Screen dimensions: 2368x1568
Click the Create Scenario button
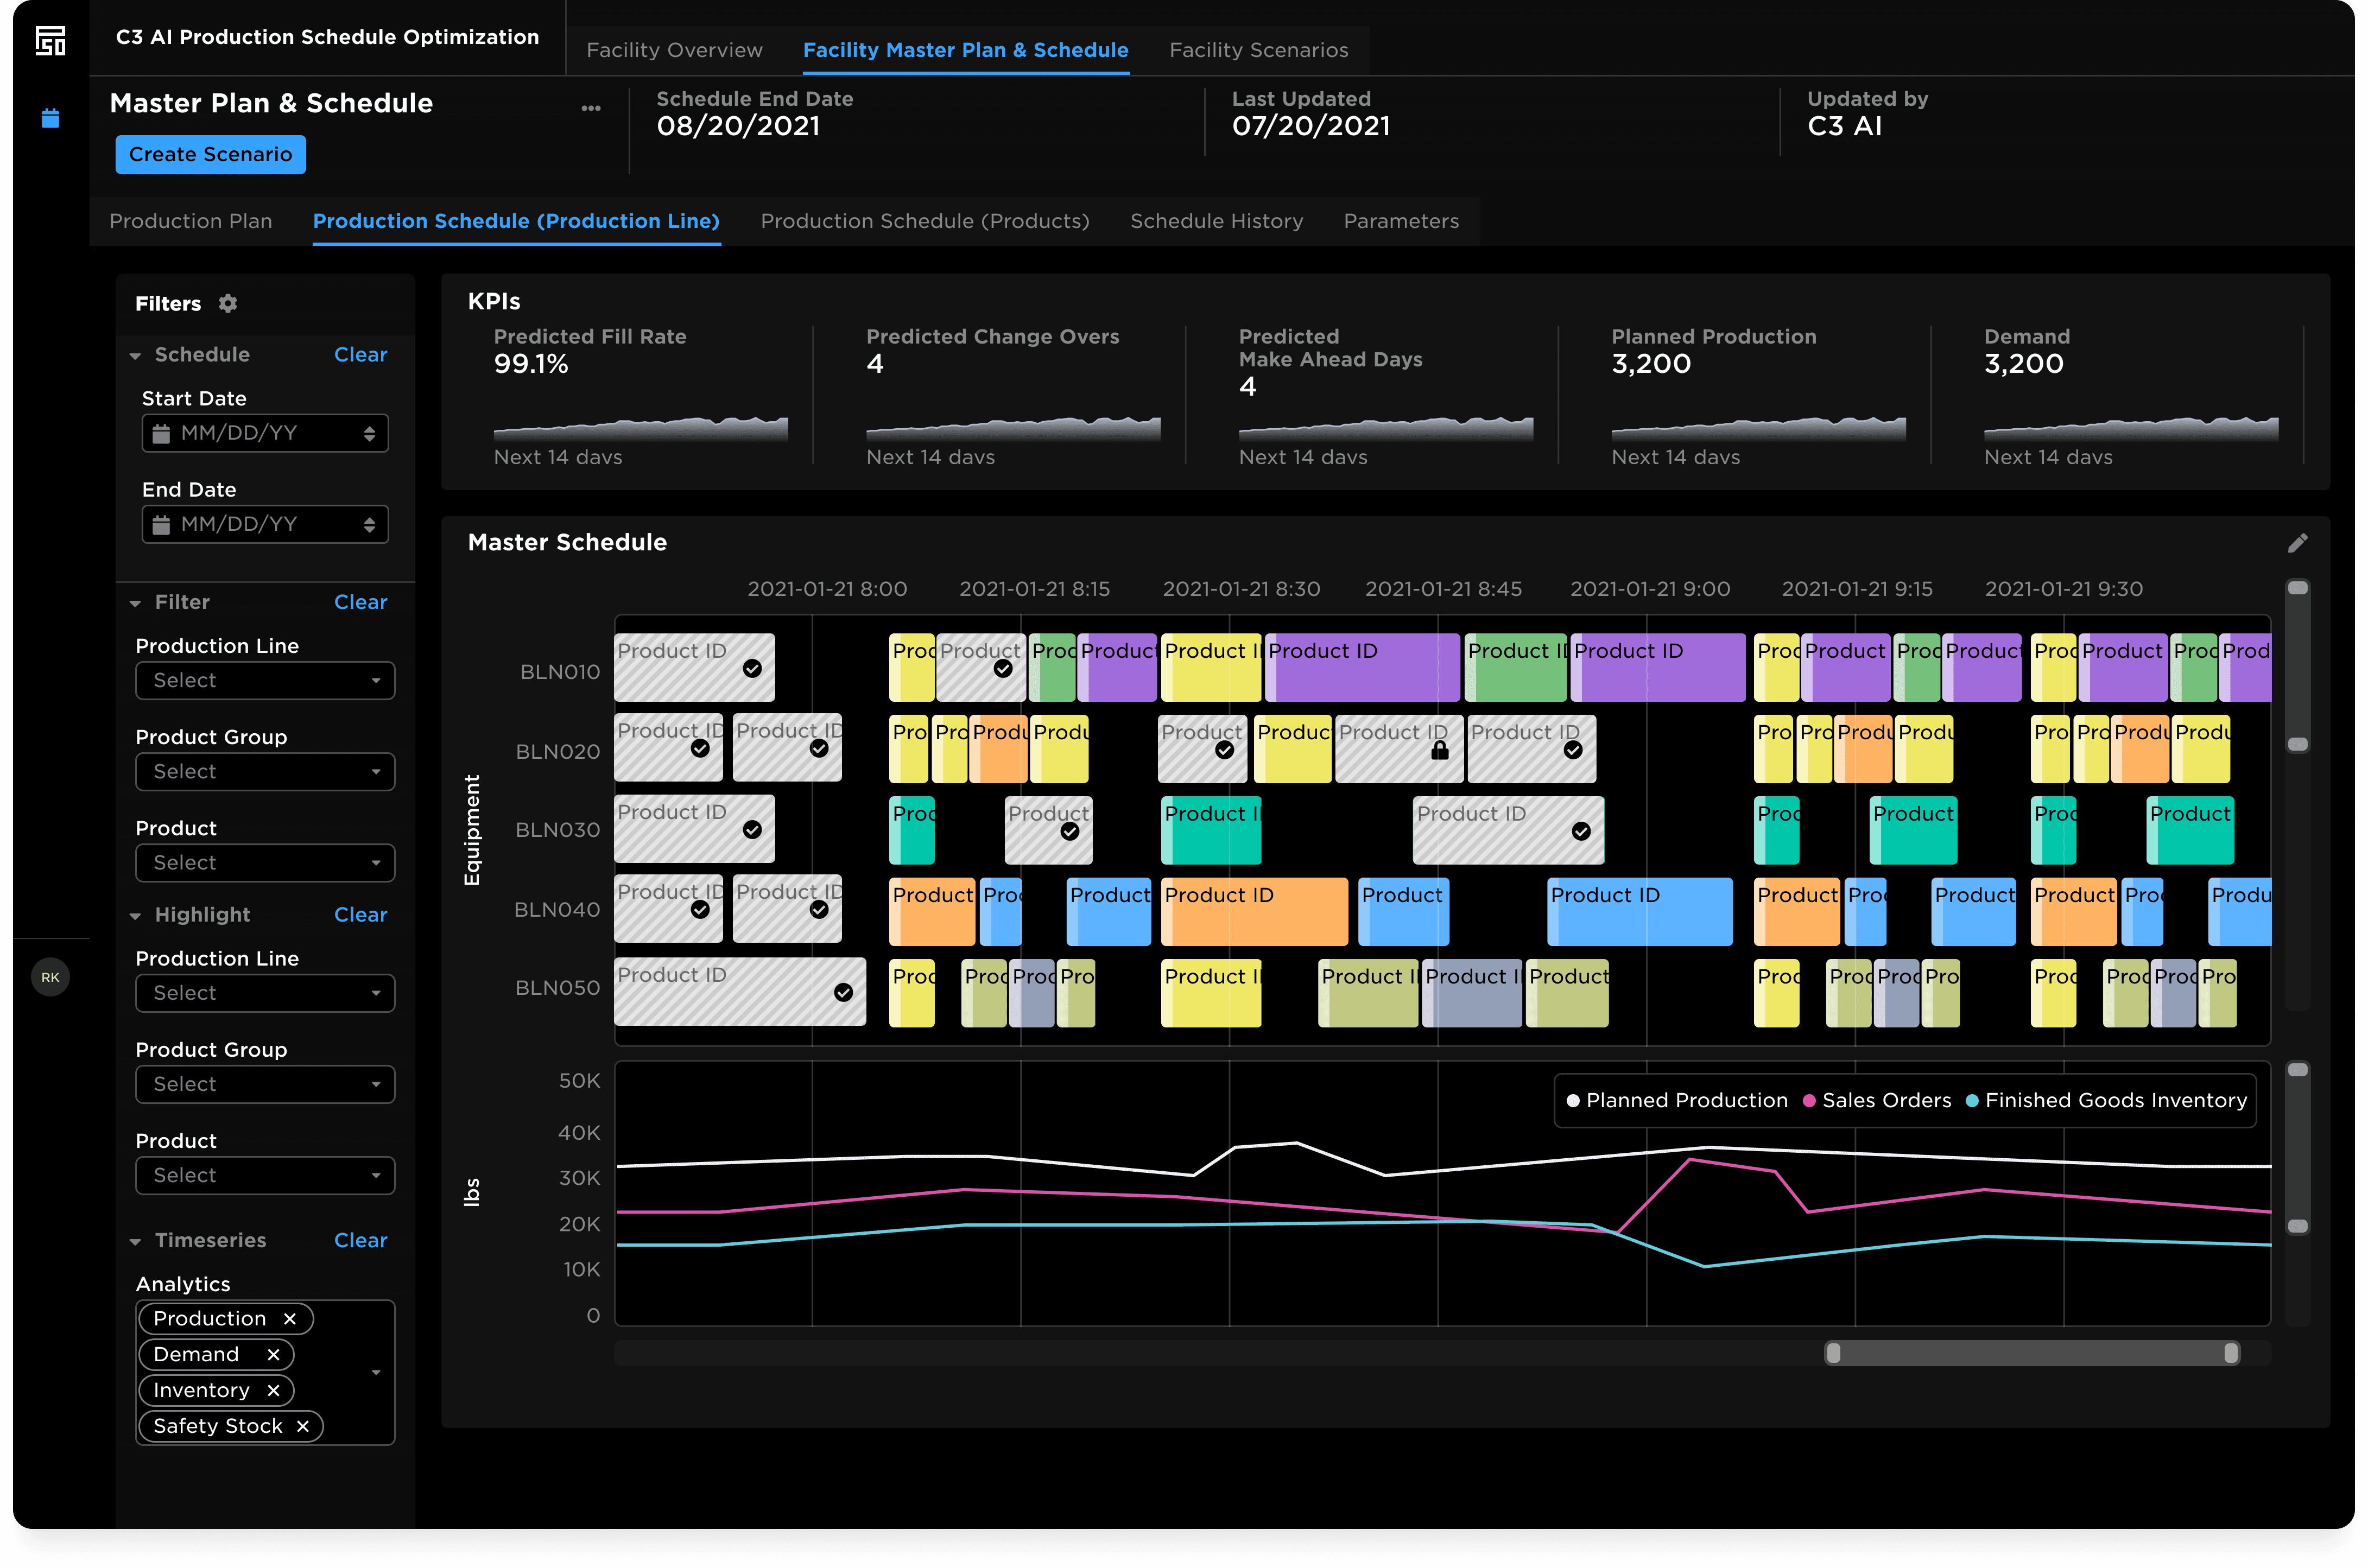[210, 154]
